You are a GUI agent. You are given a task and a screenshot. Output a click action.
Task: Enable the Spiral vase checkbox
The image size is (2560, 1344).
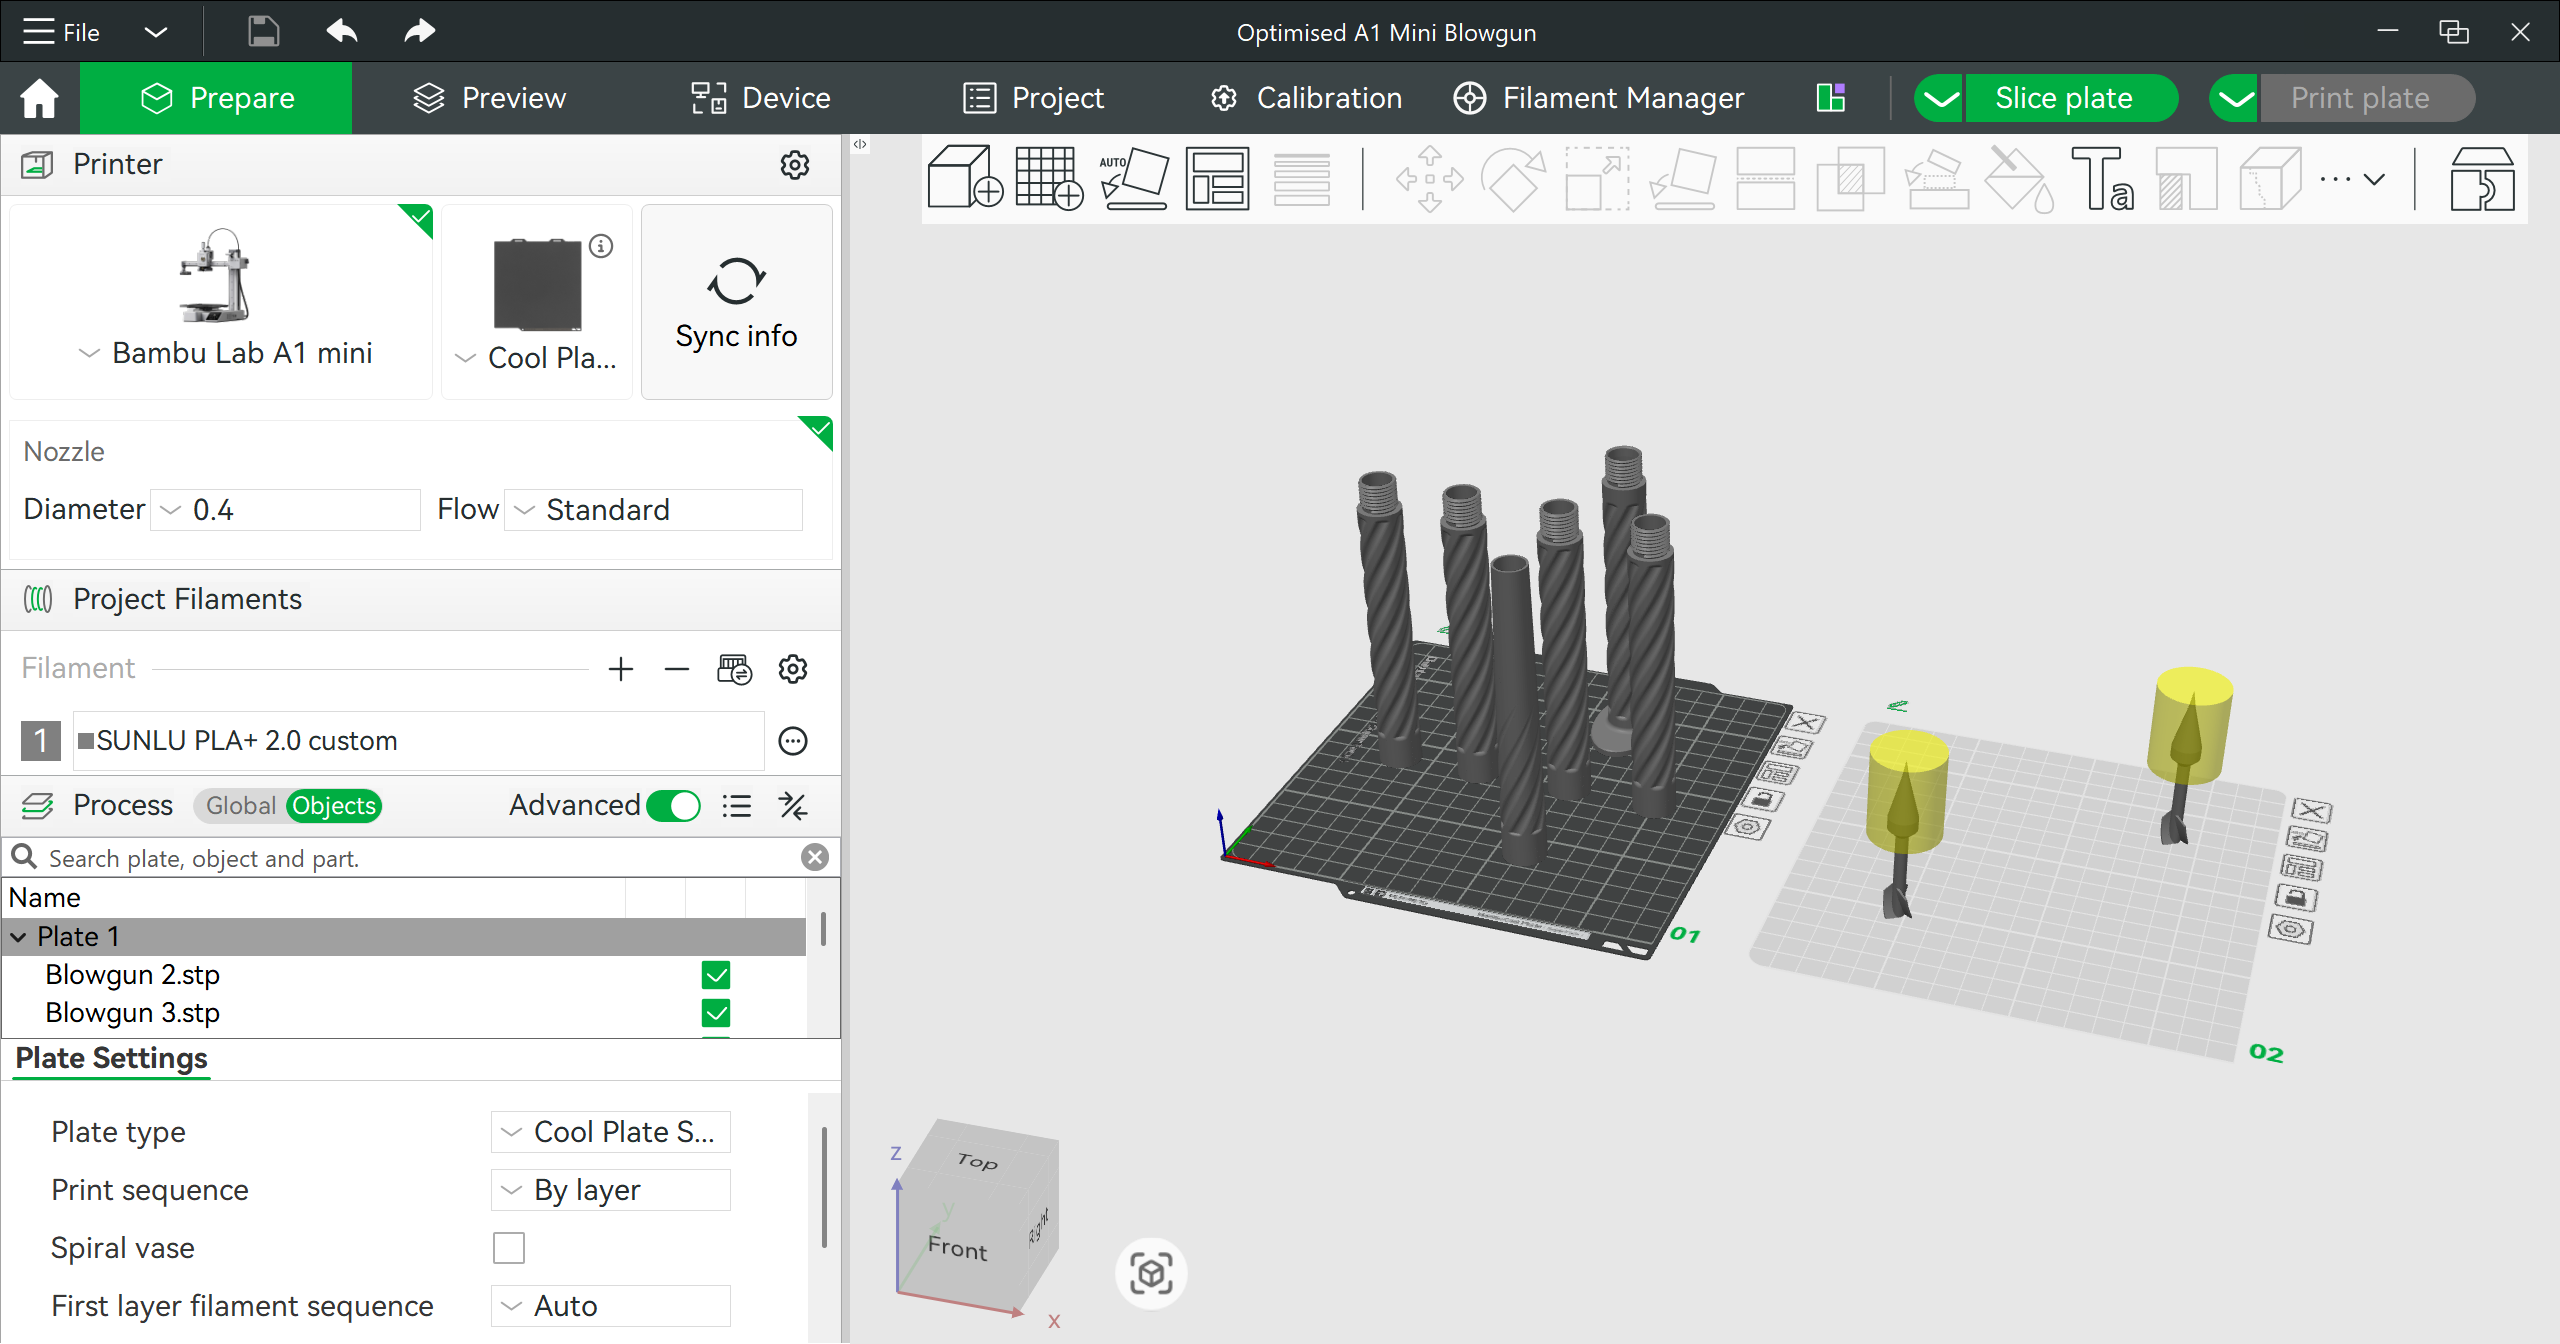(509, 1248)
